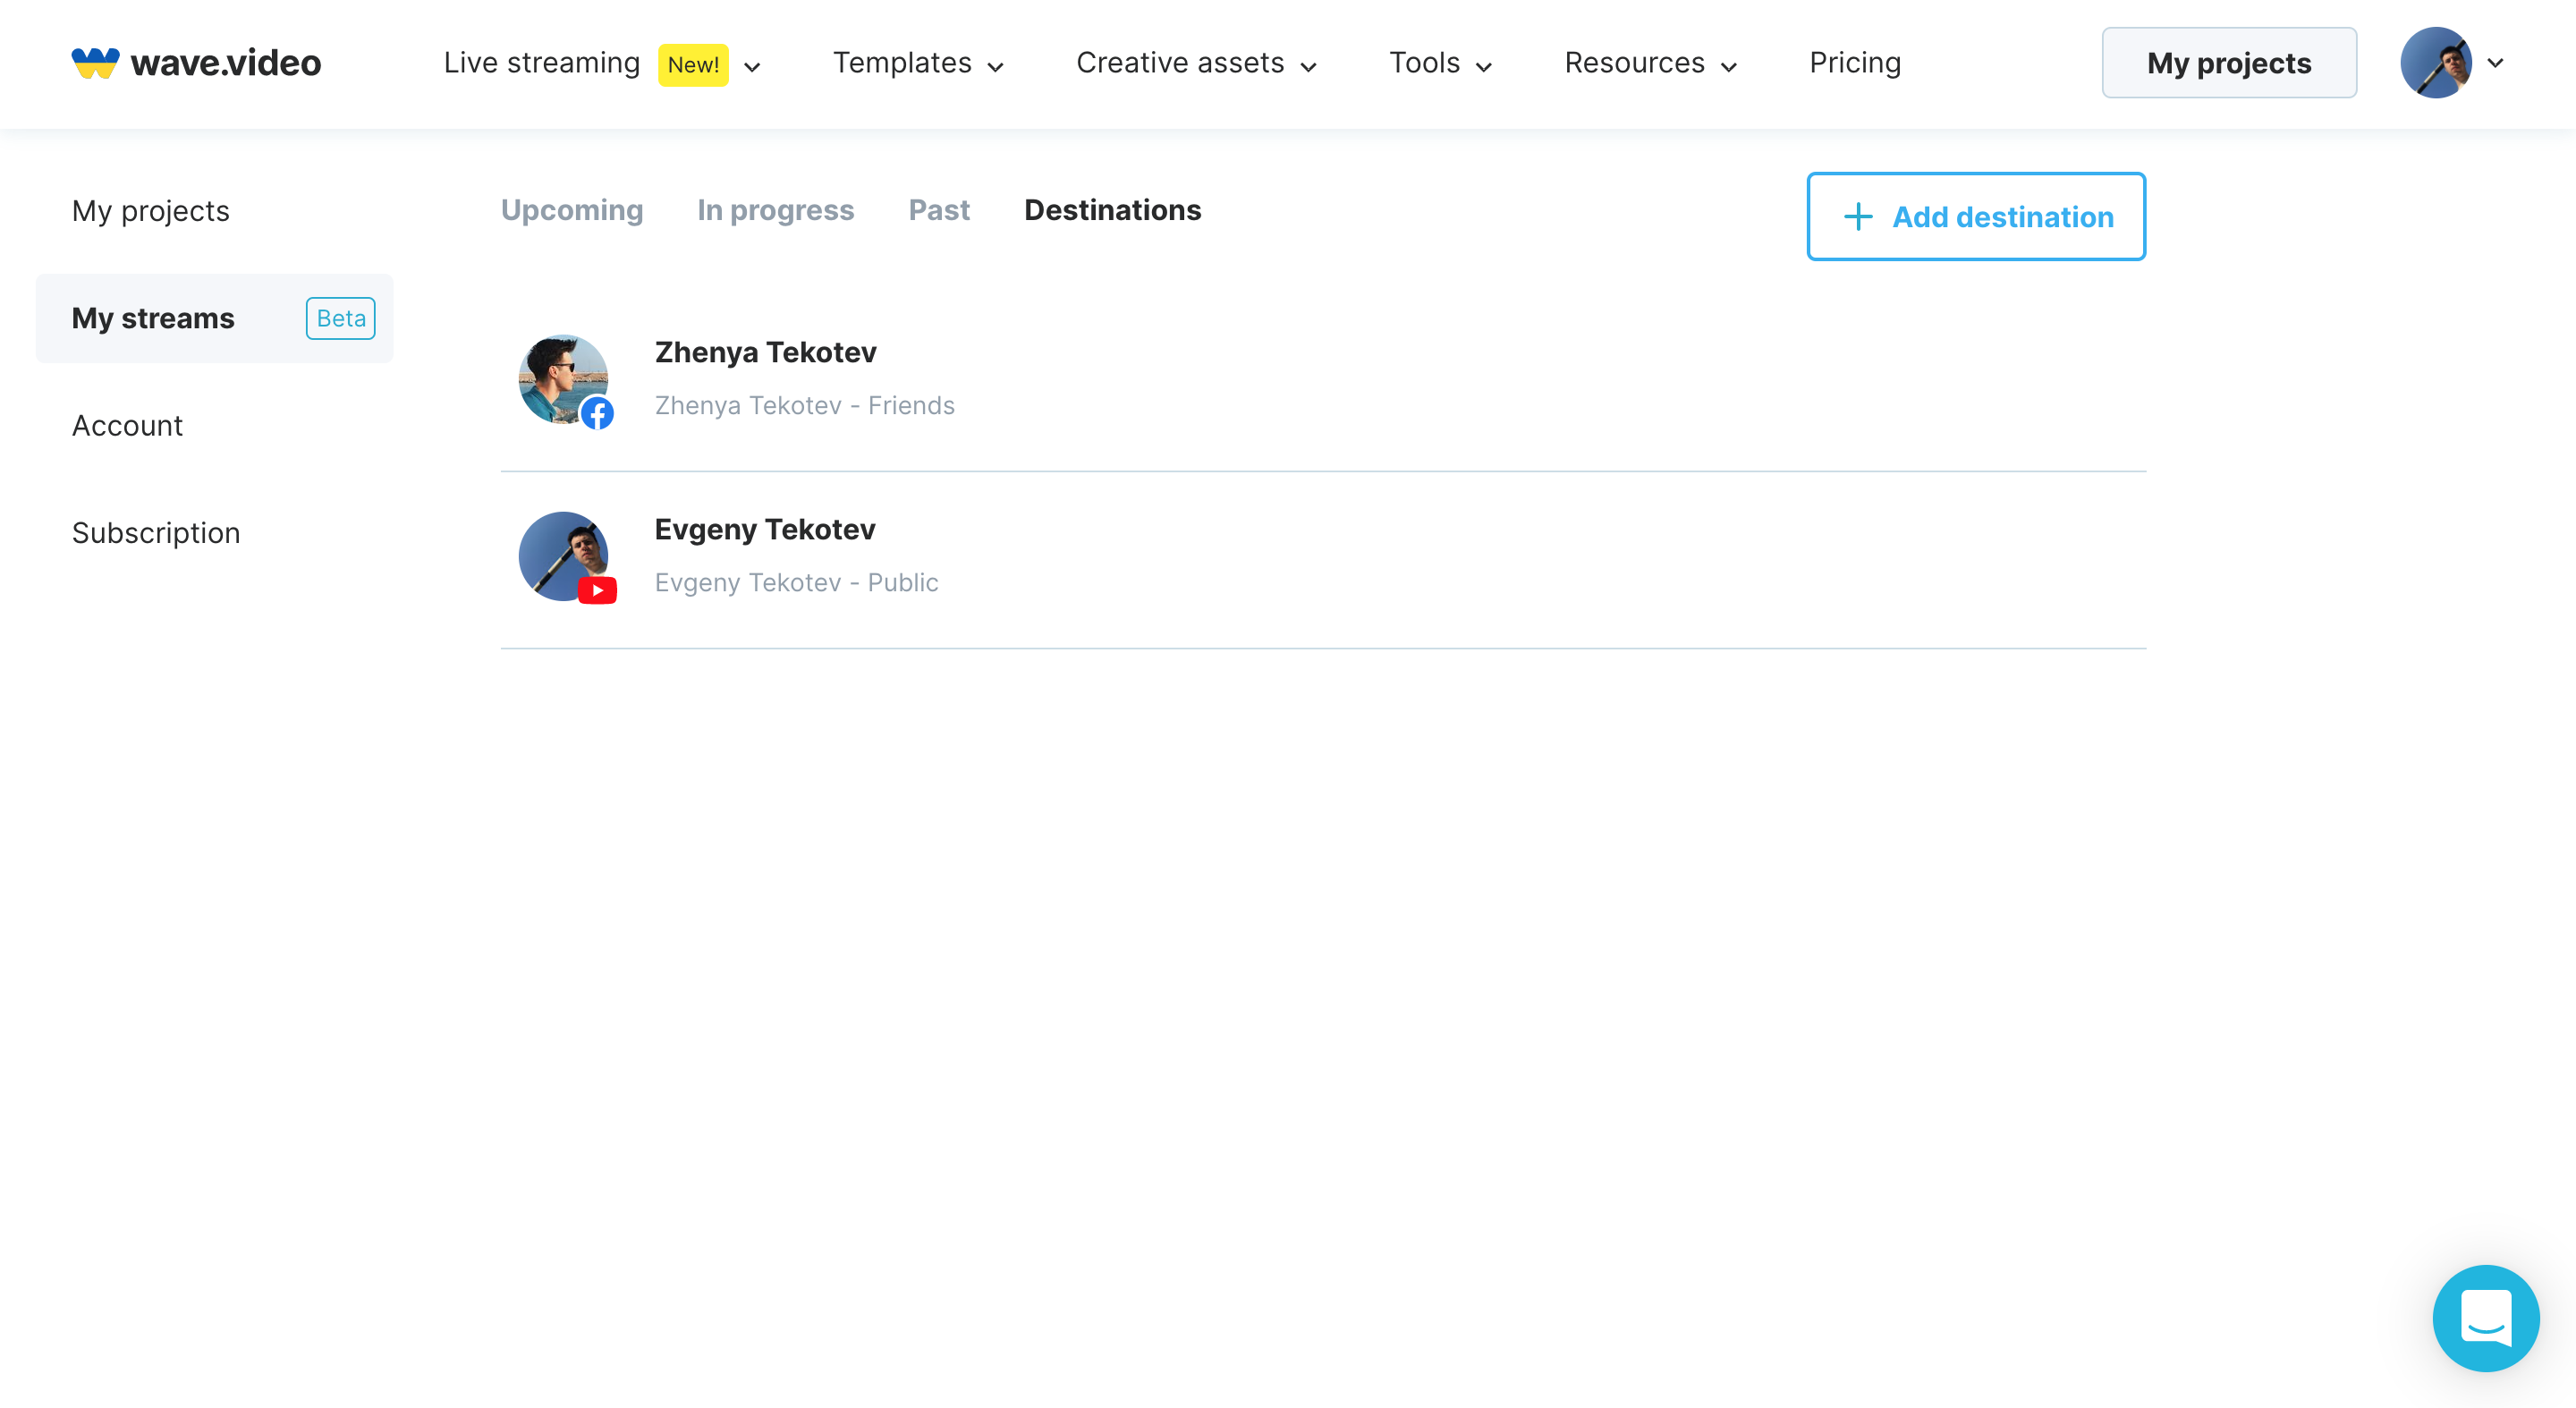Image resolution: width=2576 pixels, height=1408 pixels.
Task: Click the Beta badge on My streams
Action: pos(340,318)
